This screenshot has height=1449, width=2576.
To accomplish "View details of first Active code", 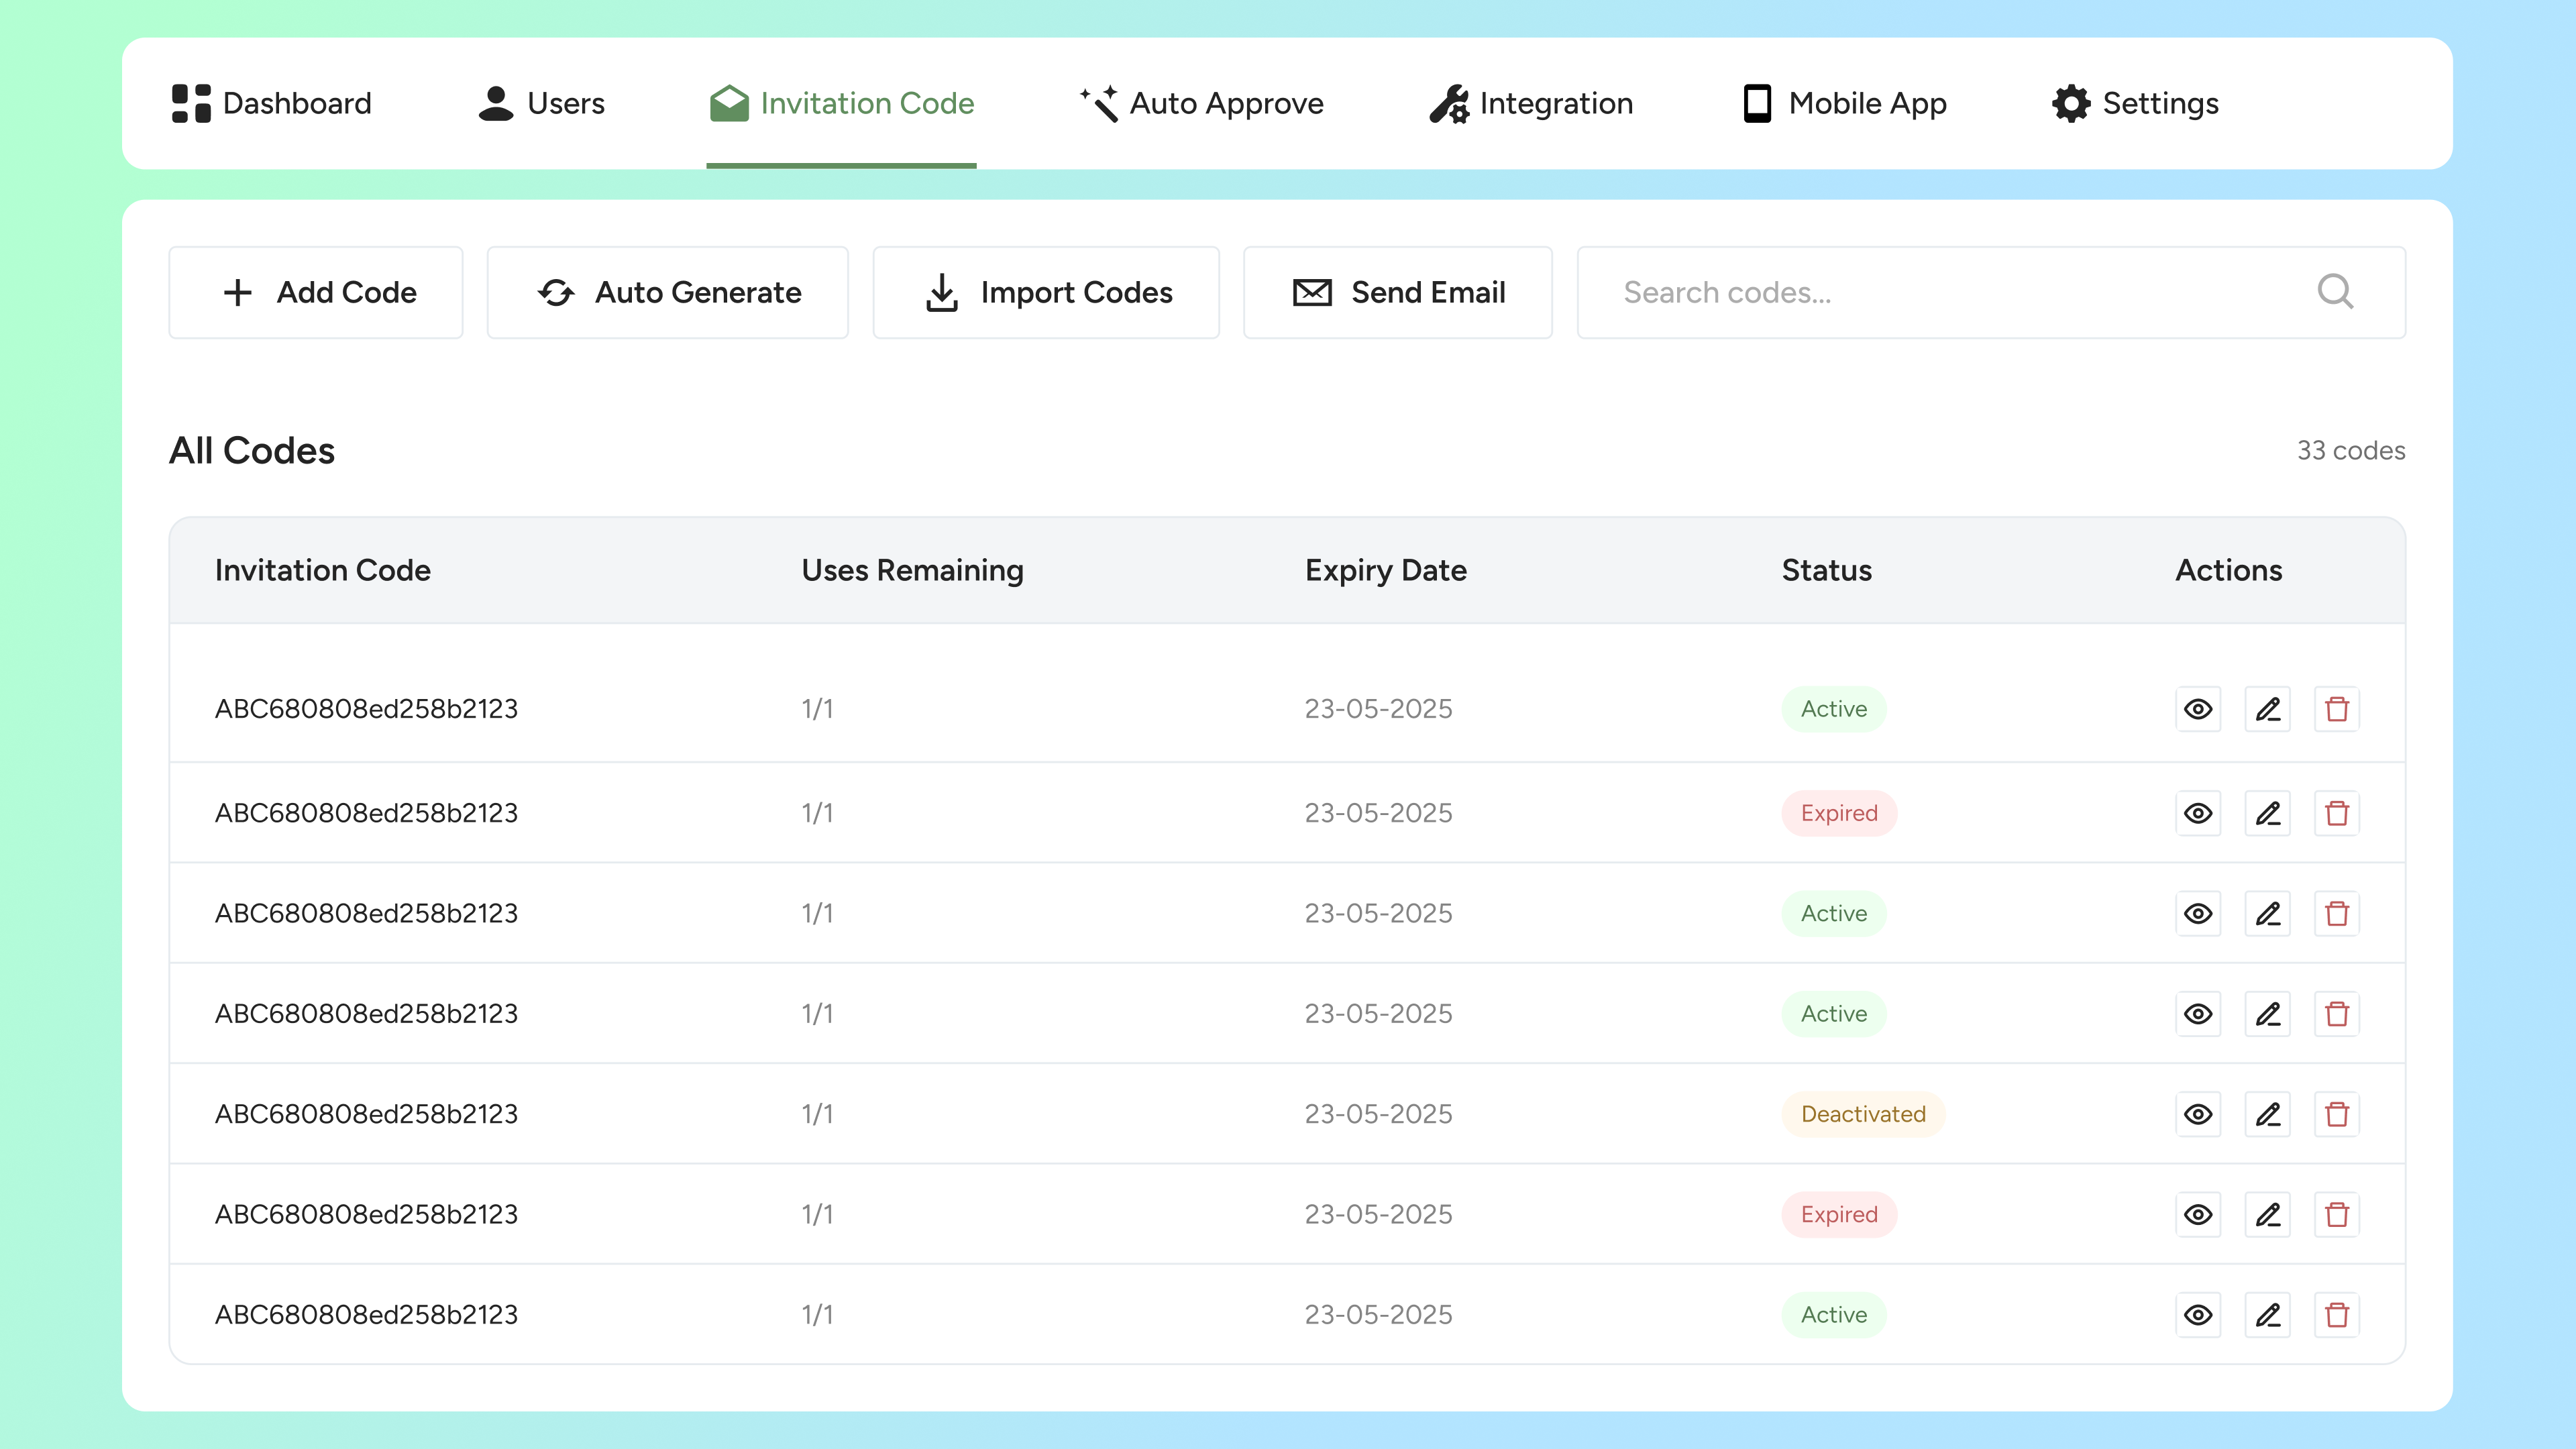I will coord(2197,709).
